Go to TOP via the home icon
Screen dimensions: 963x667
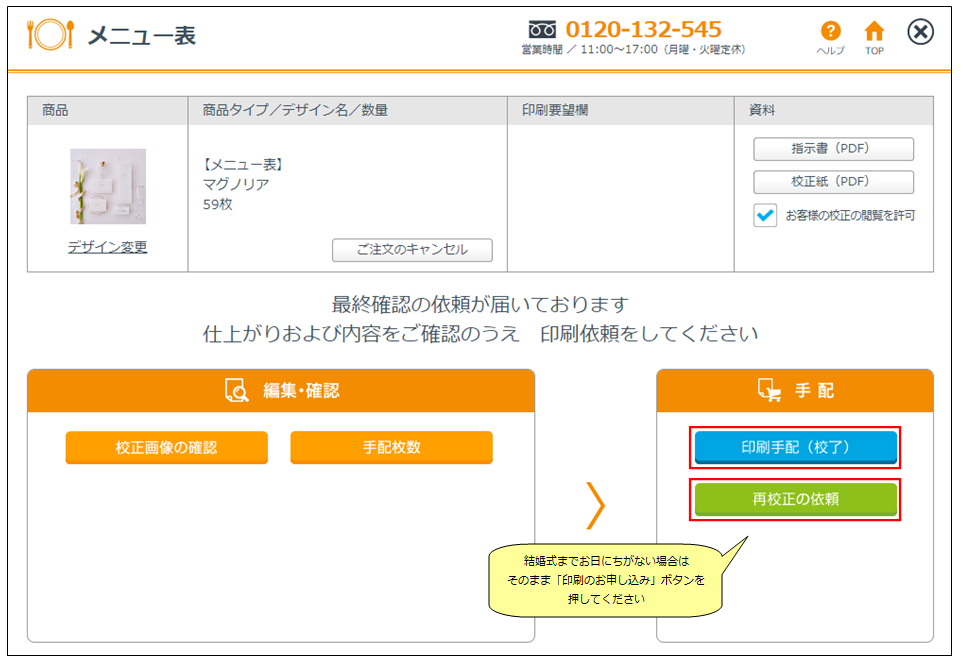[874, 32]
